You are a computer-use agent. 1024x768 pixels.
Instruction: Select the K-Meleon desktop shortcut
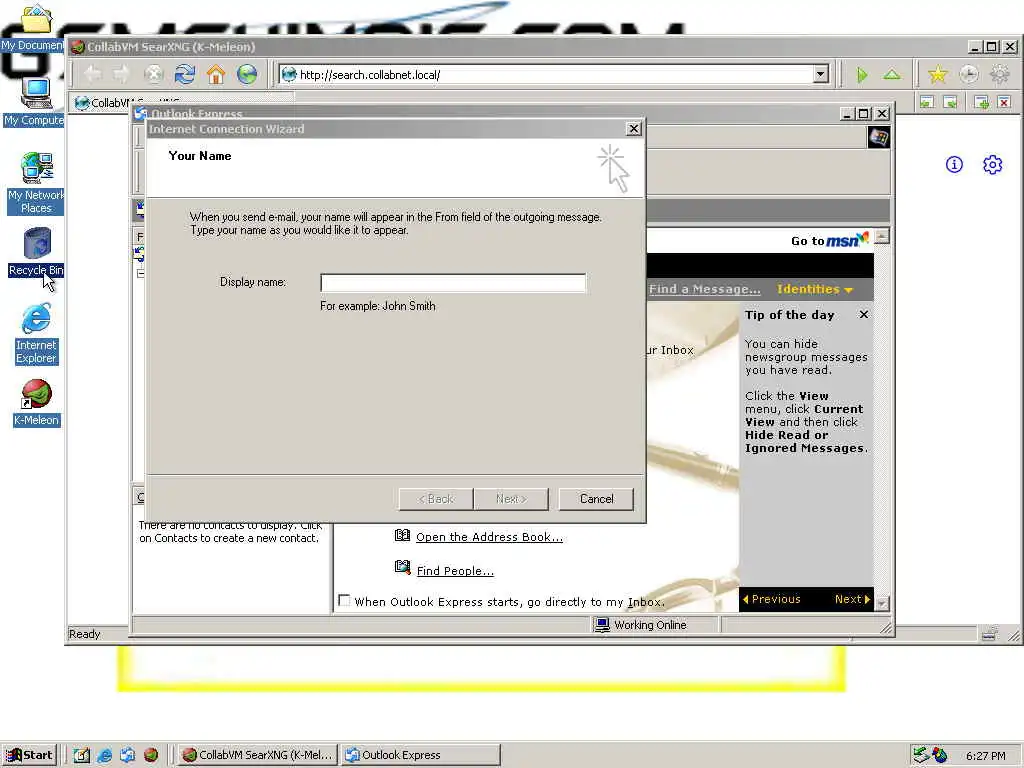point(37,402)
